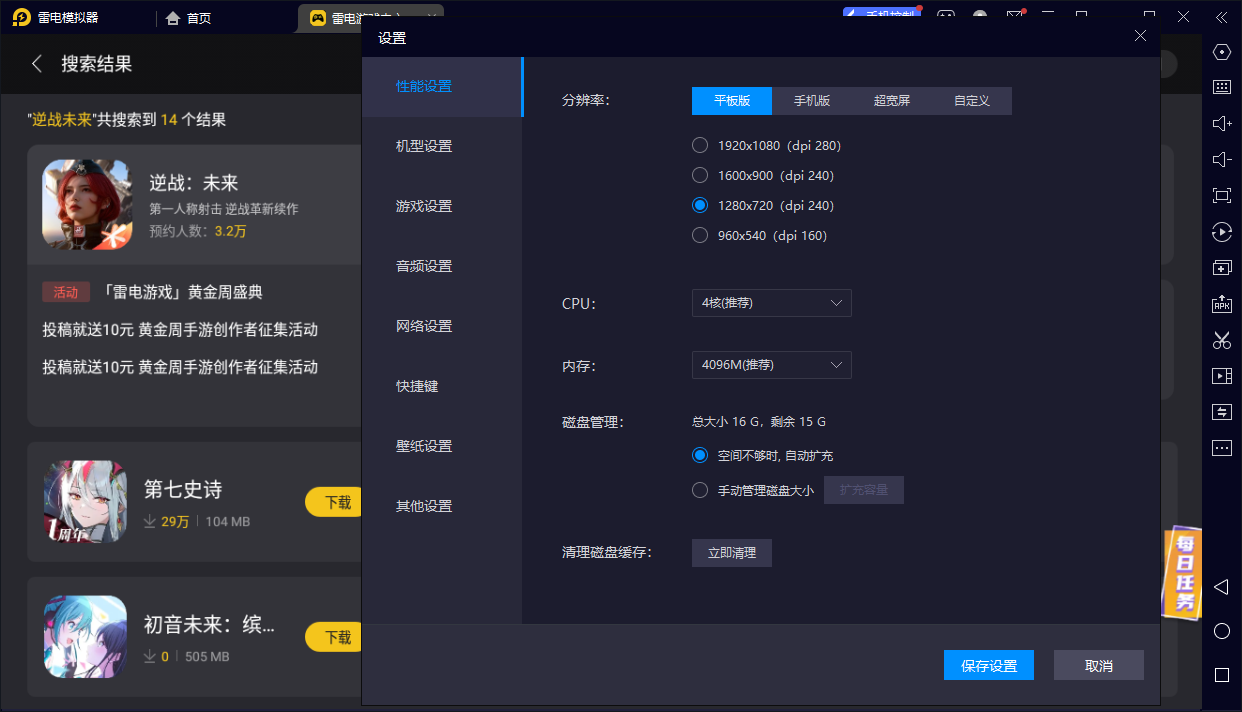Open the memory size dropdown

[x=771, y=365]
